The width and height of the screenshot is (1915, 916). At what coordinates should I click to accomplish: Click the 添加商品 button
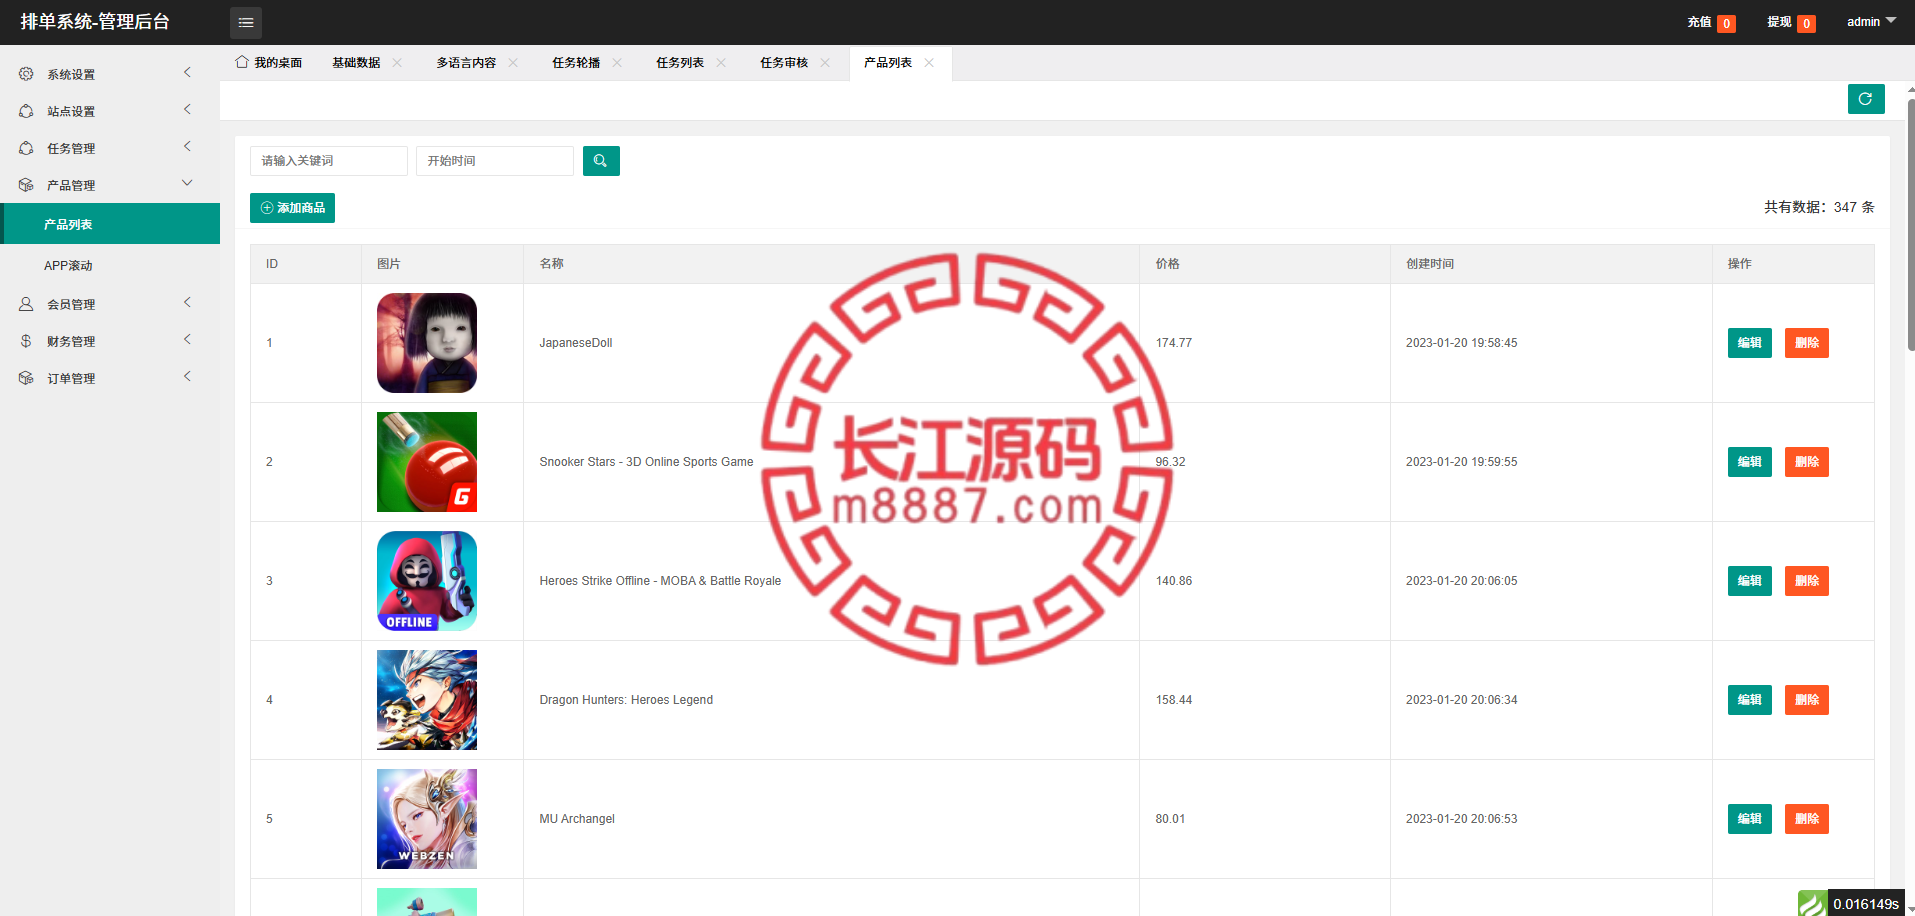[292, 208]
